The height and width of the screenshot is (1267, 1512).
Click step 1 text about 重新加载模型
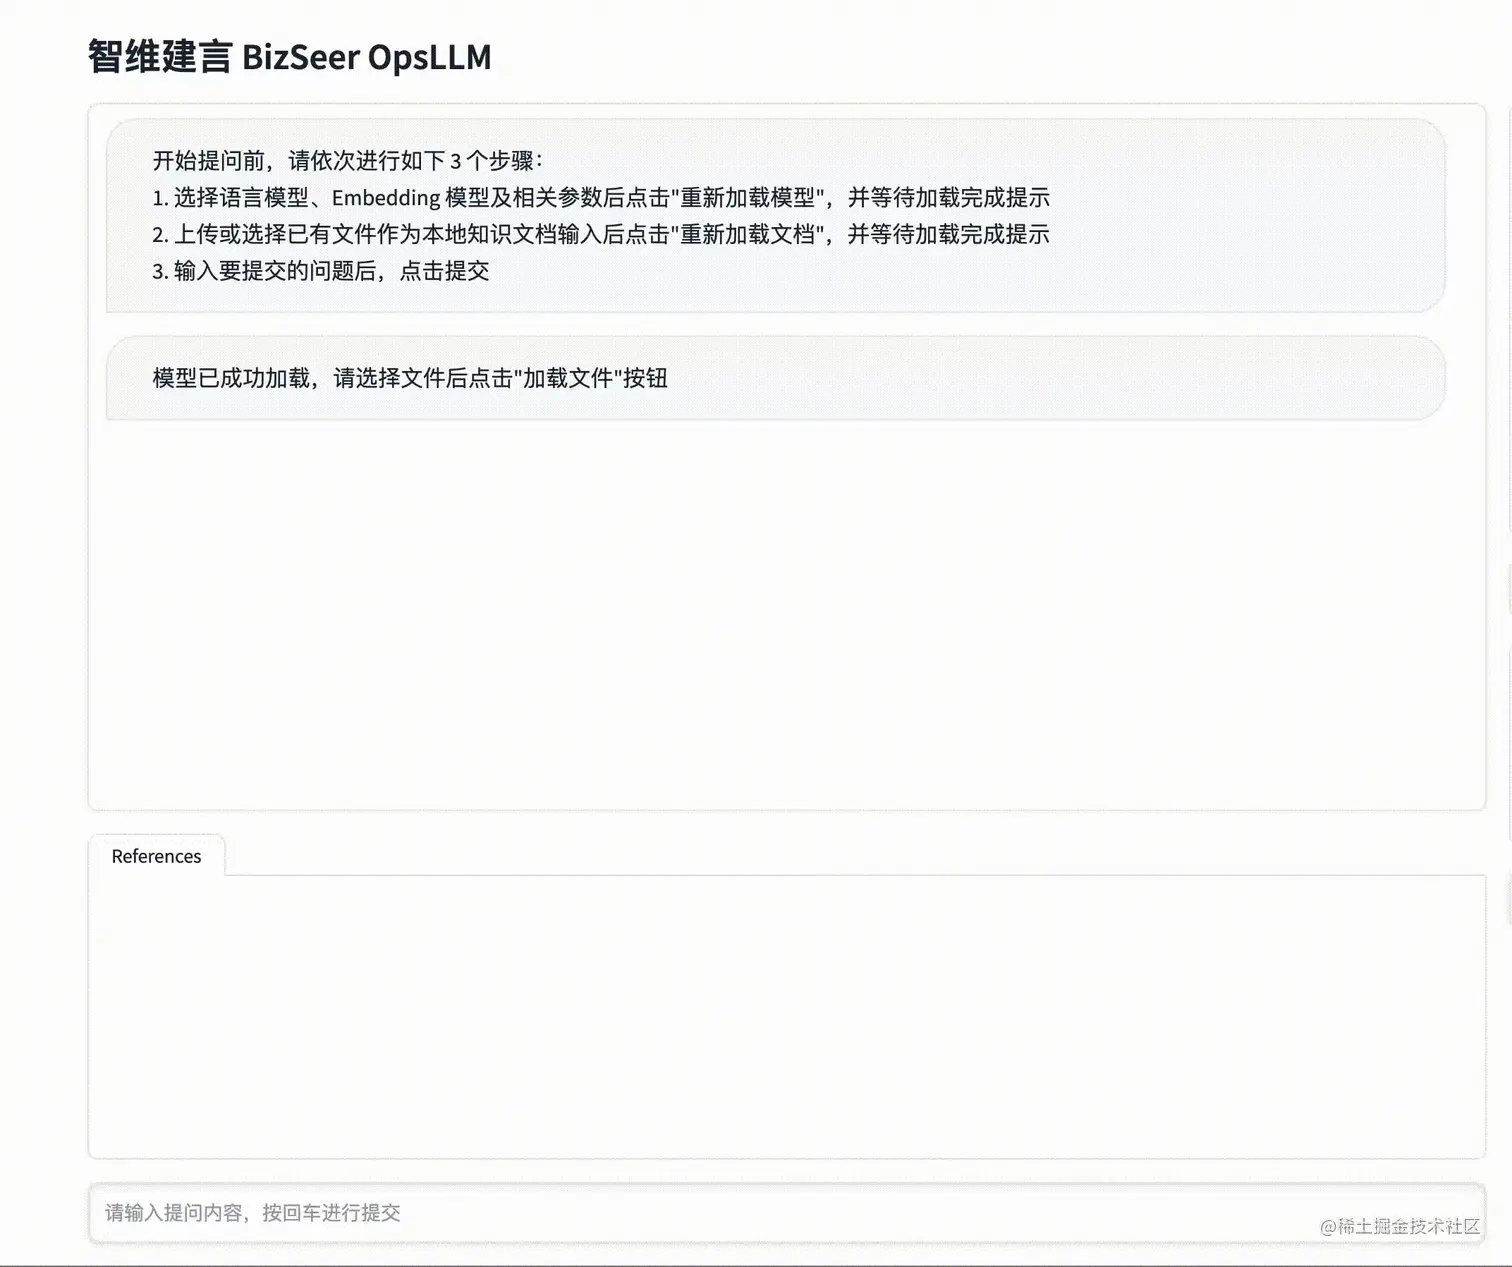(x=601, y=197)
